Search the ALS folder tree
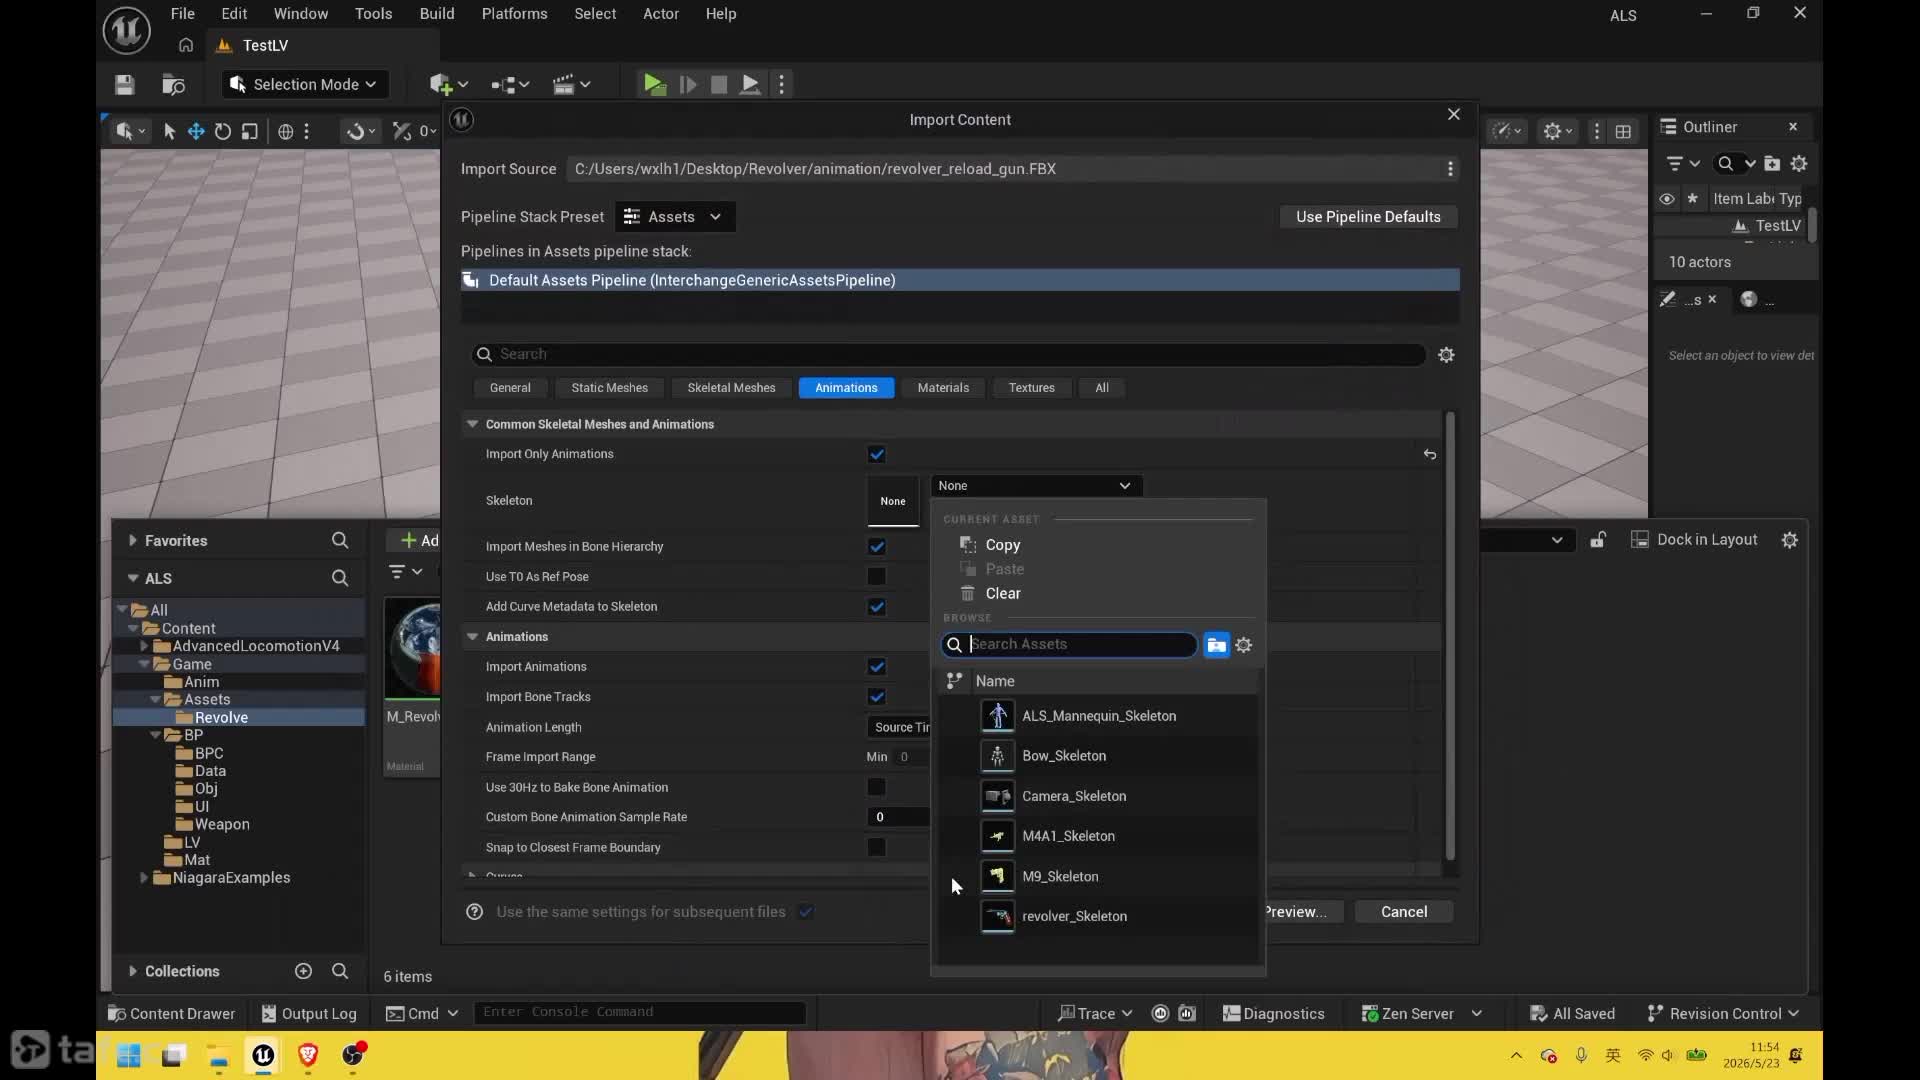This screenshot has width=1920, height=1080. tap(340, 578)
